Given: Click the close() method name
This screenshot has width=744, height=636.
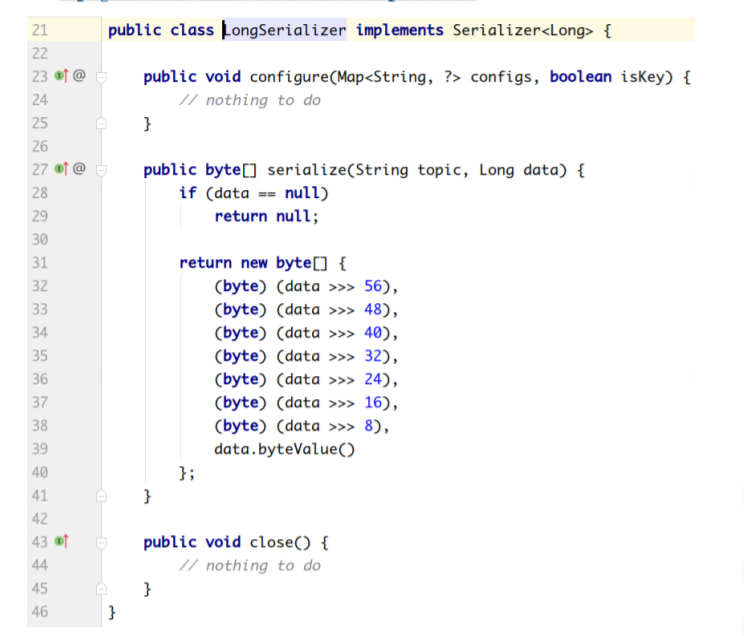Looking at the screenshot, I should [x=280, y=542].
